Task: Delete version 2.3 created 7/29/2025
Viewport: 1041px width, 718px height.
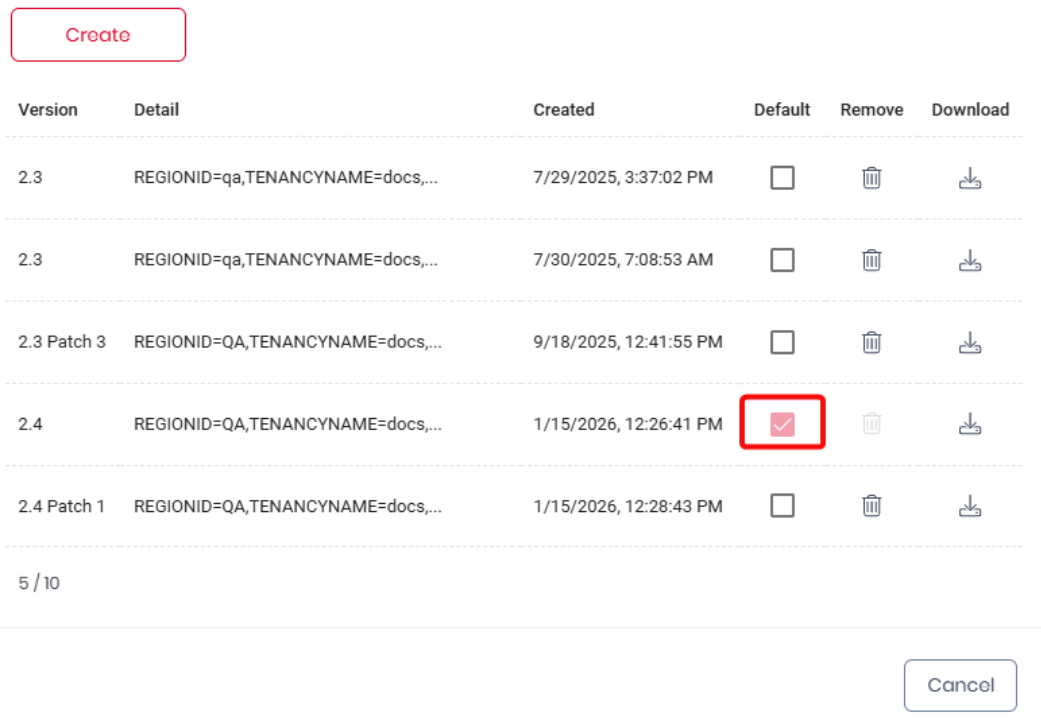Action: 871,178
